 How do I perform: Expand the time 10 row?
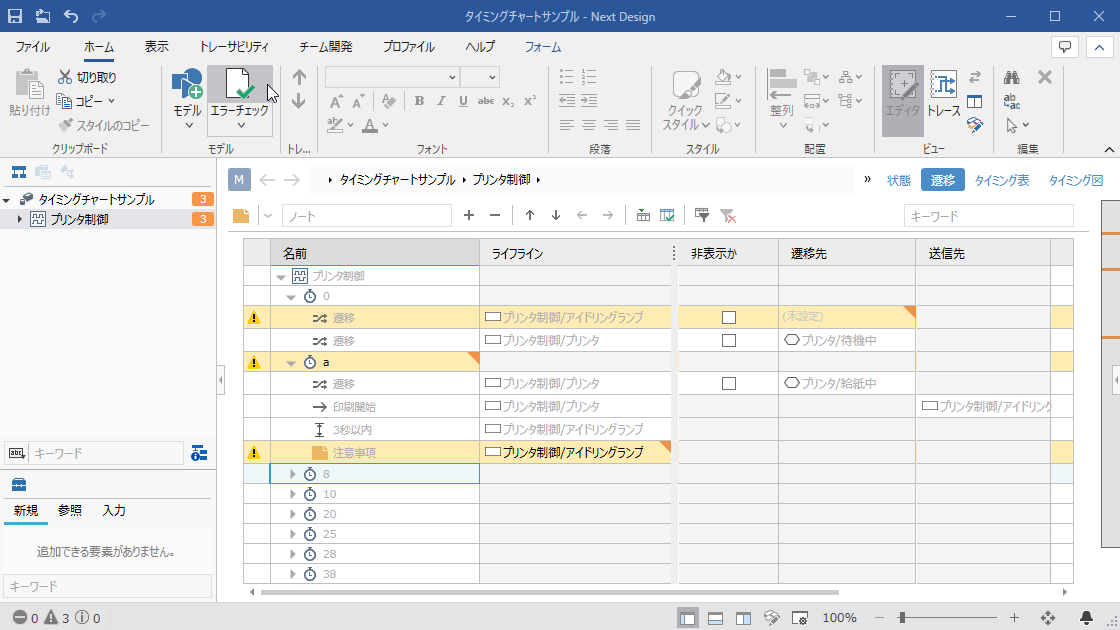click(x=292, y=494)
